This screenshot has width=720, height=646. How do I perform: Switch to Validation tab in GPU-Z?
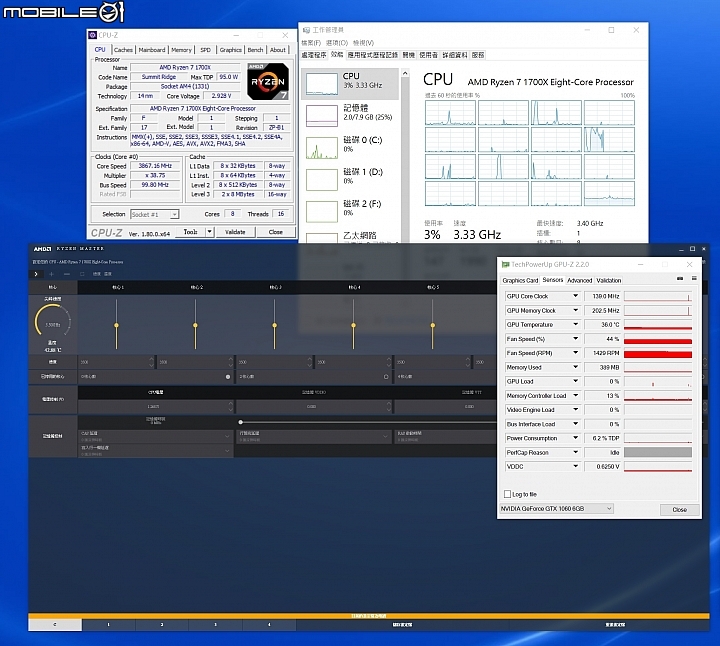pos(609,281)
